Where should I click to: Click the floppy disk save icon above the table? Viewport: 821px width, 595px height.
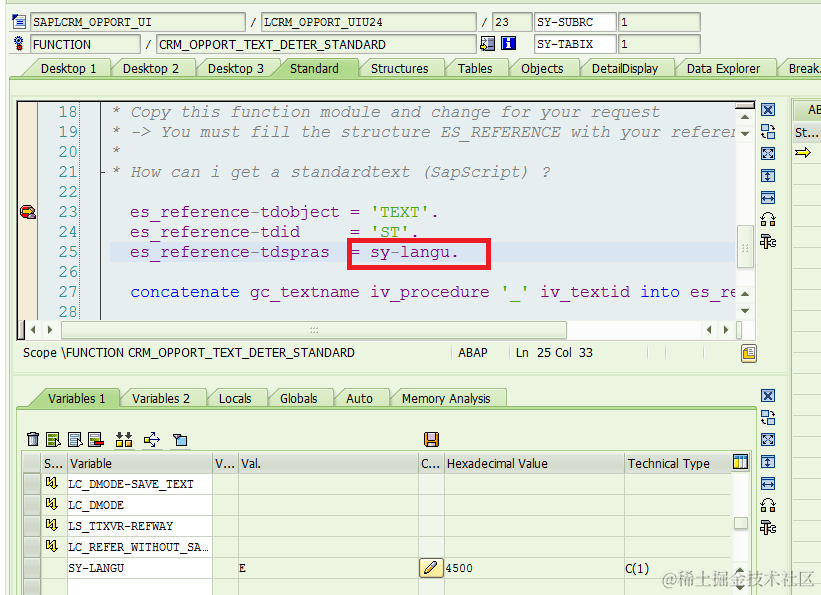point(431,439)
